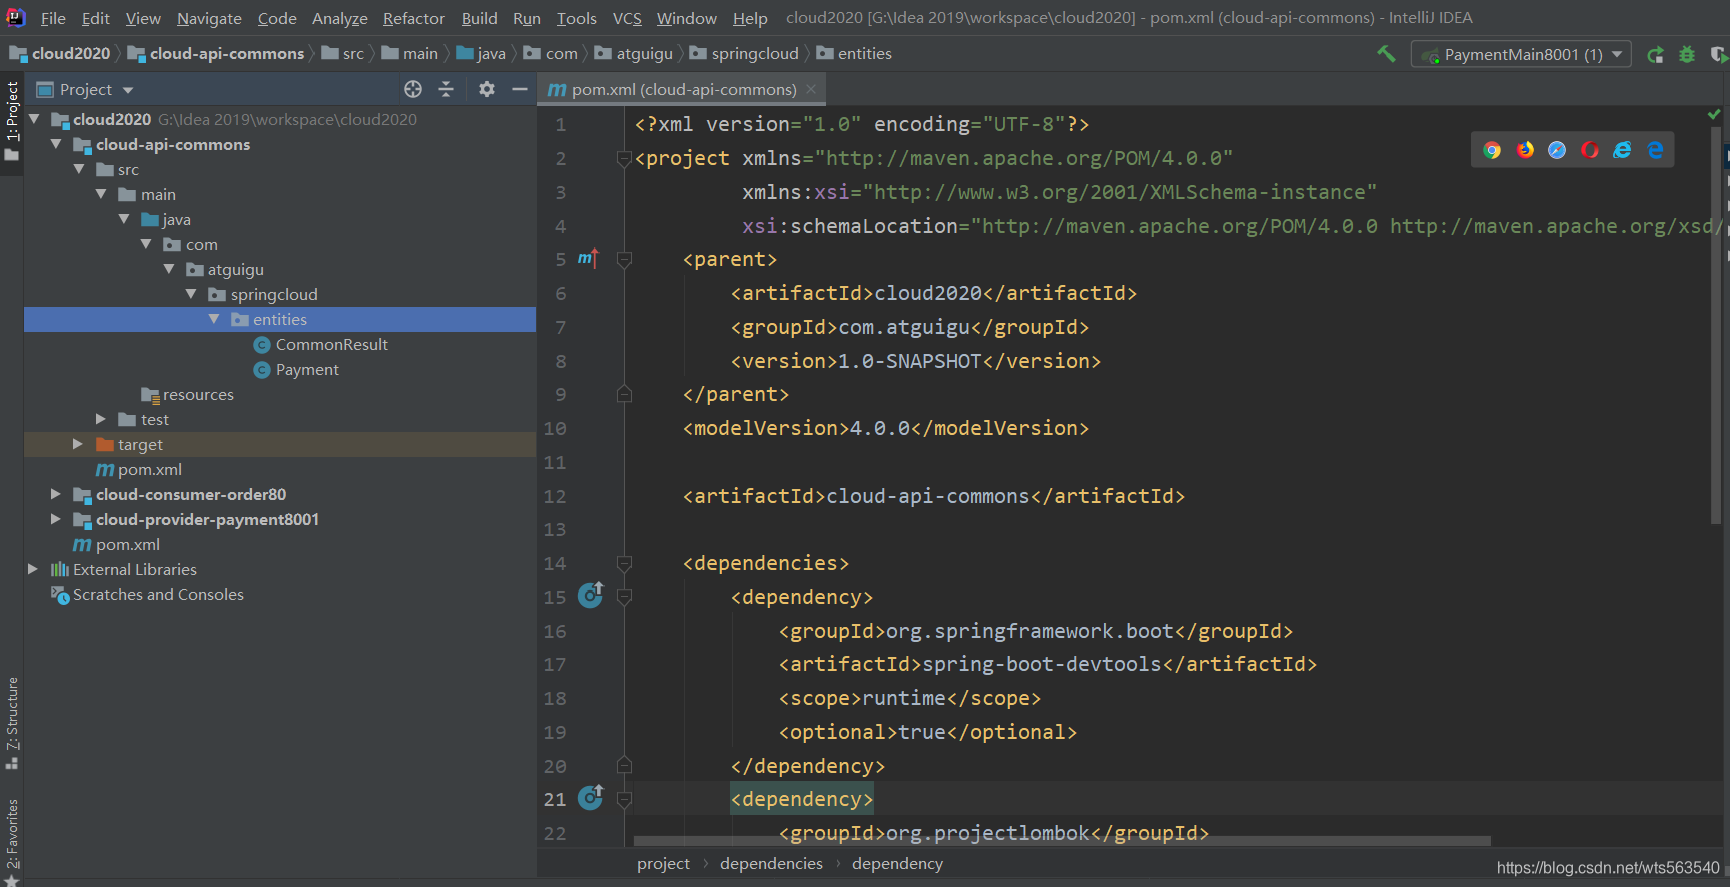Collapse the src folder arrow
Screen dimensions: 1730x887
pos(79,169)
